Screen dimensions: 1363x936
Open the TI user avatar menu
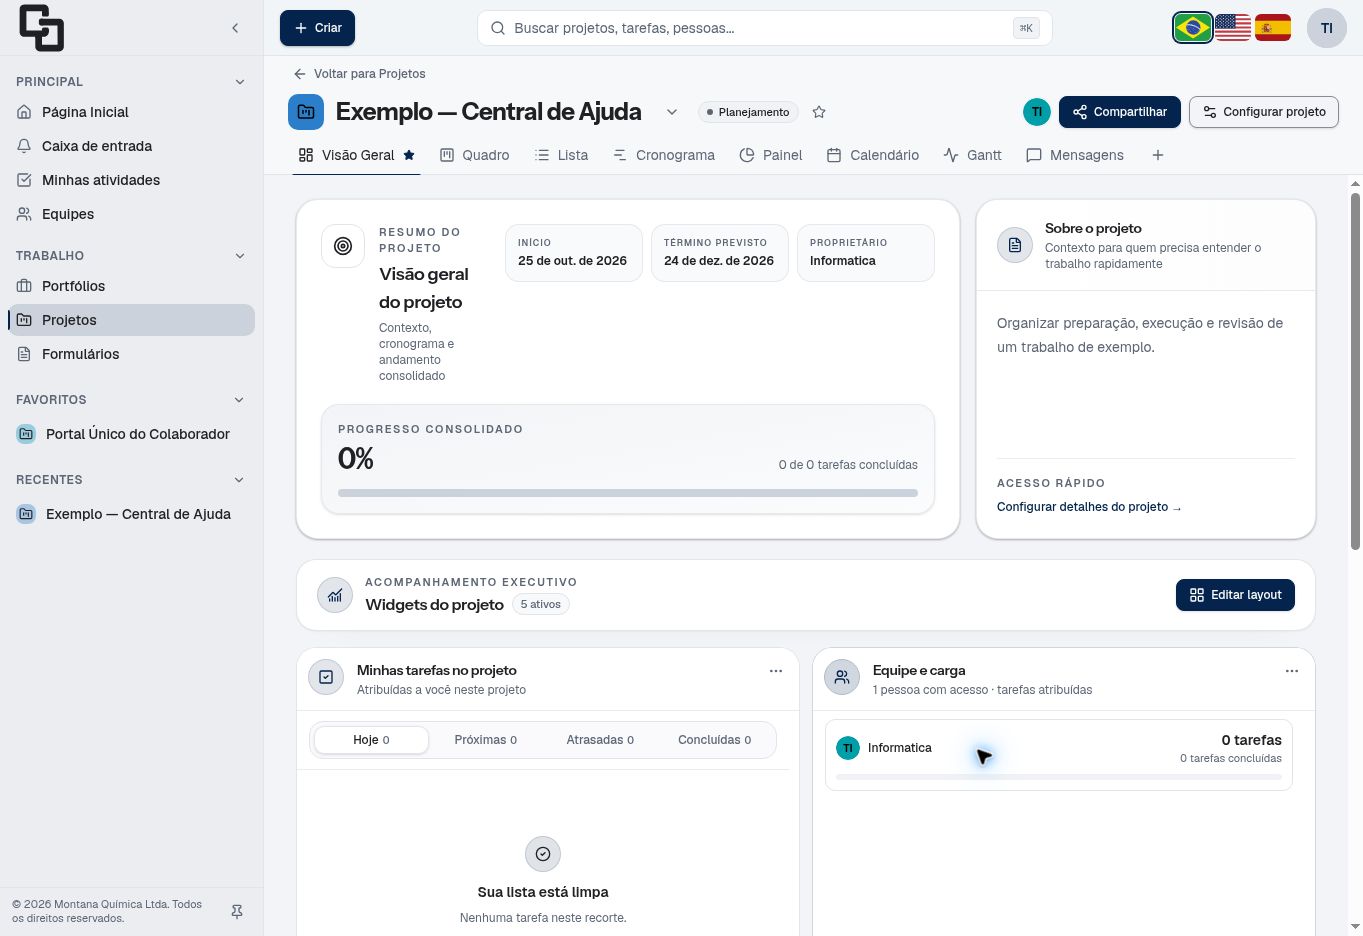[x=1327, y=28]
